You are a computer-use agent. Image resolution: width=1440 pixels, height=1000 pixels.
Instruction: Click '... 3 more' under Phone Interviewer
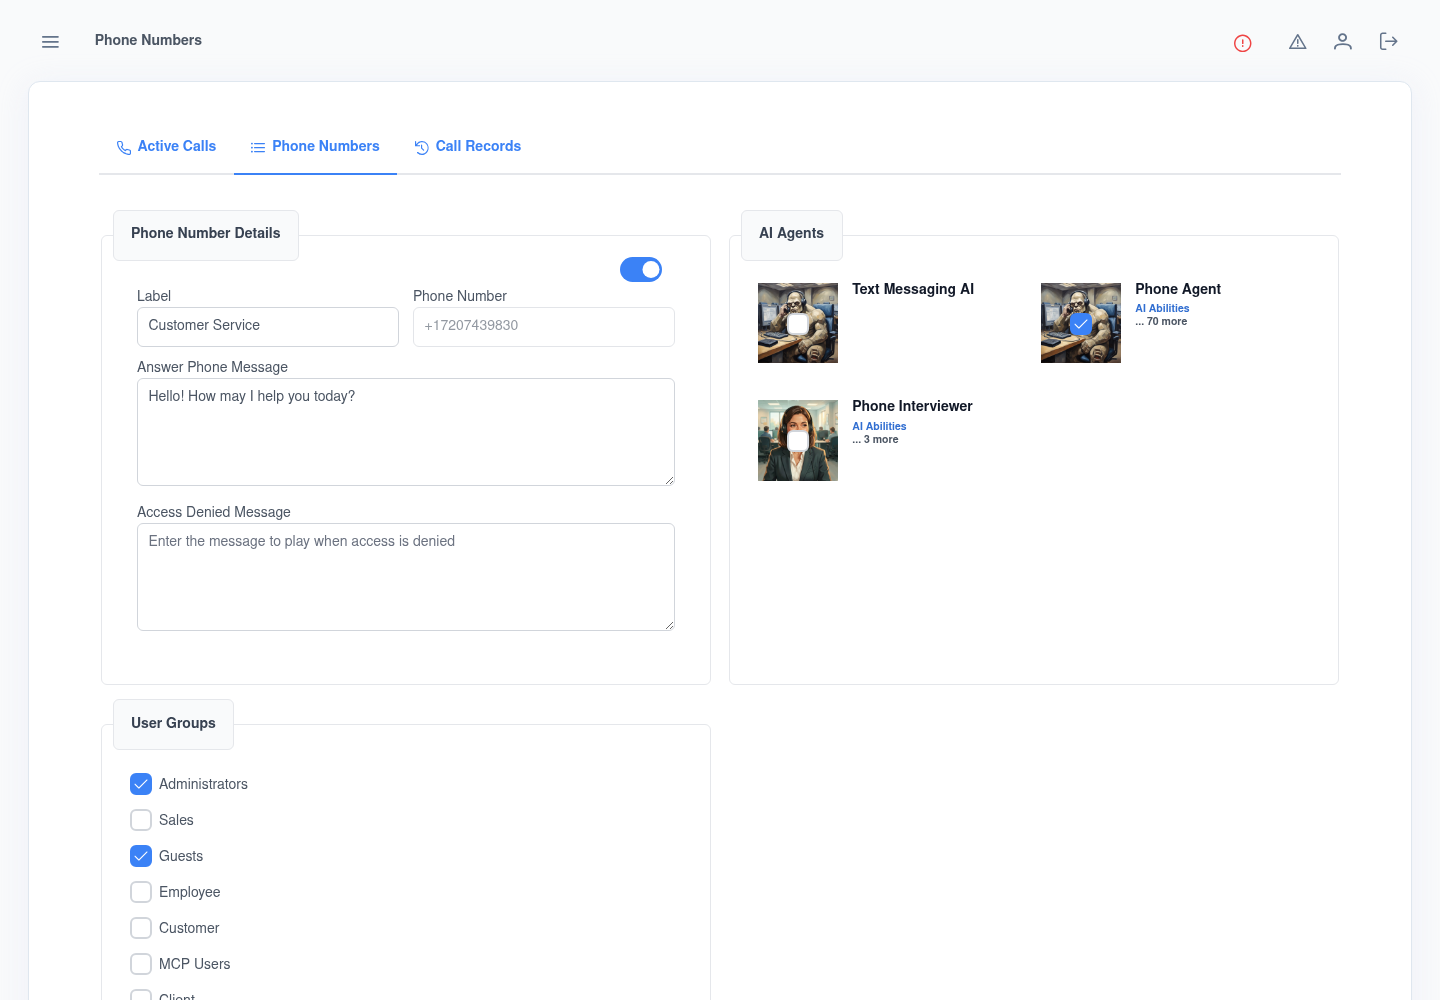tap(875, 440)
